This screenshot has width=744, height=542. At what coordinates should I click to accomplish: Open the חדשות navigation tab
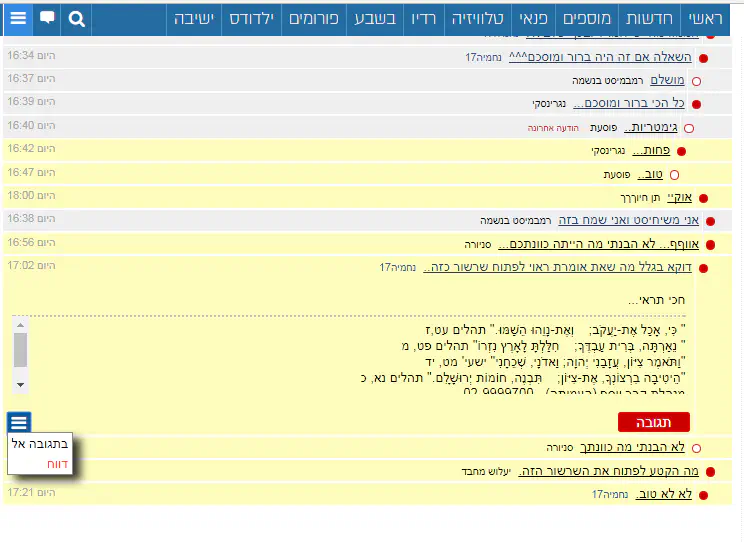click(x=649, y=18)
